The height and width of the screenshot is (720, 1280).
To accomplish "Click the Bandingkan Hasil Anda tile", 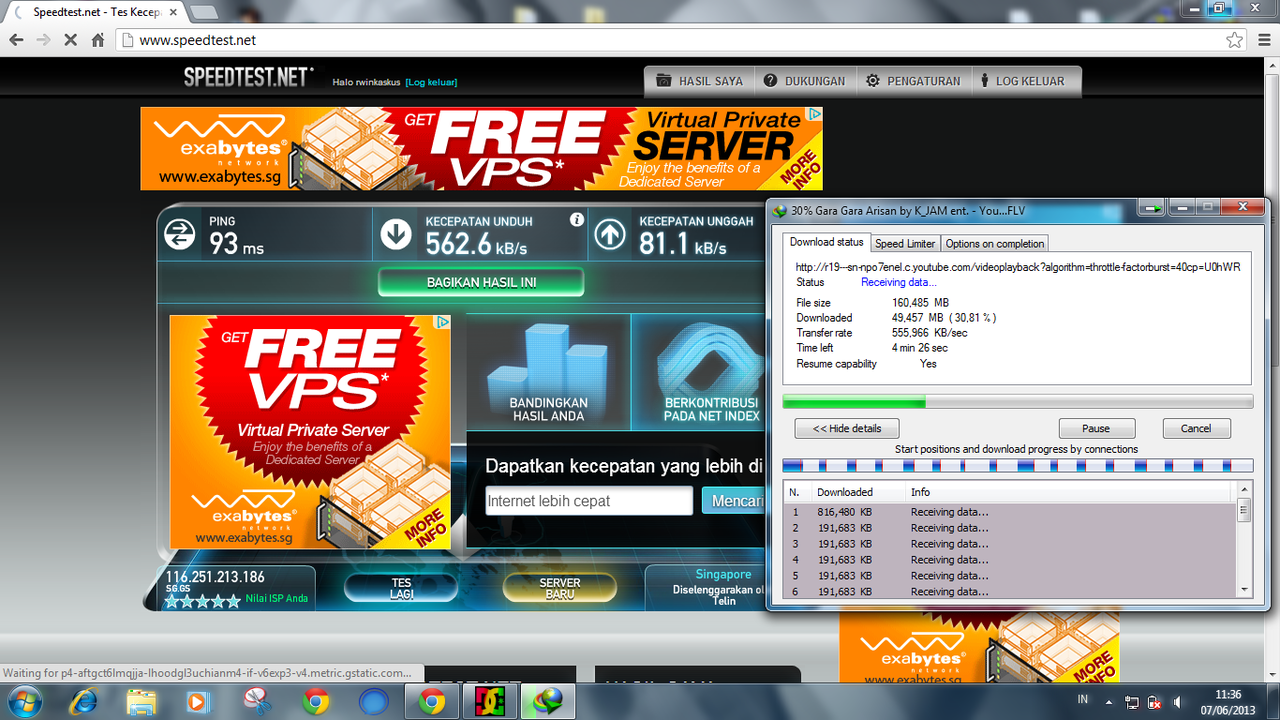I will (548, 372).
